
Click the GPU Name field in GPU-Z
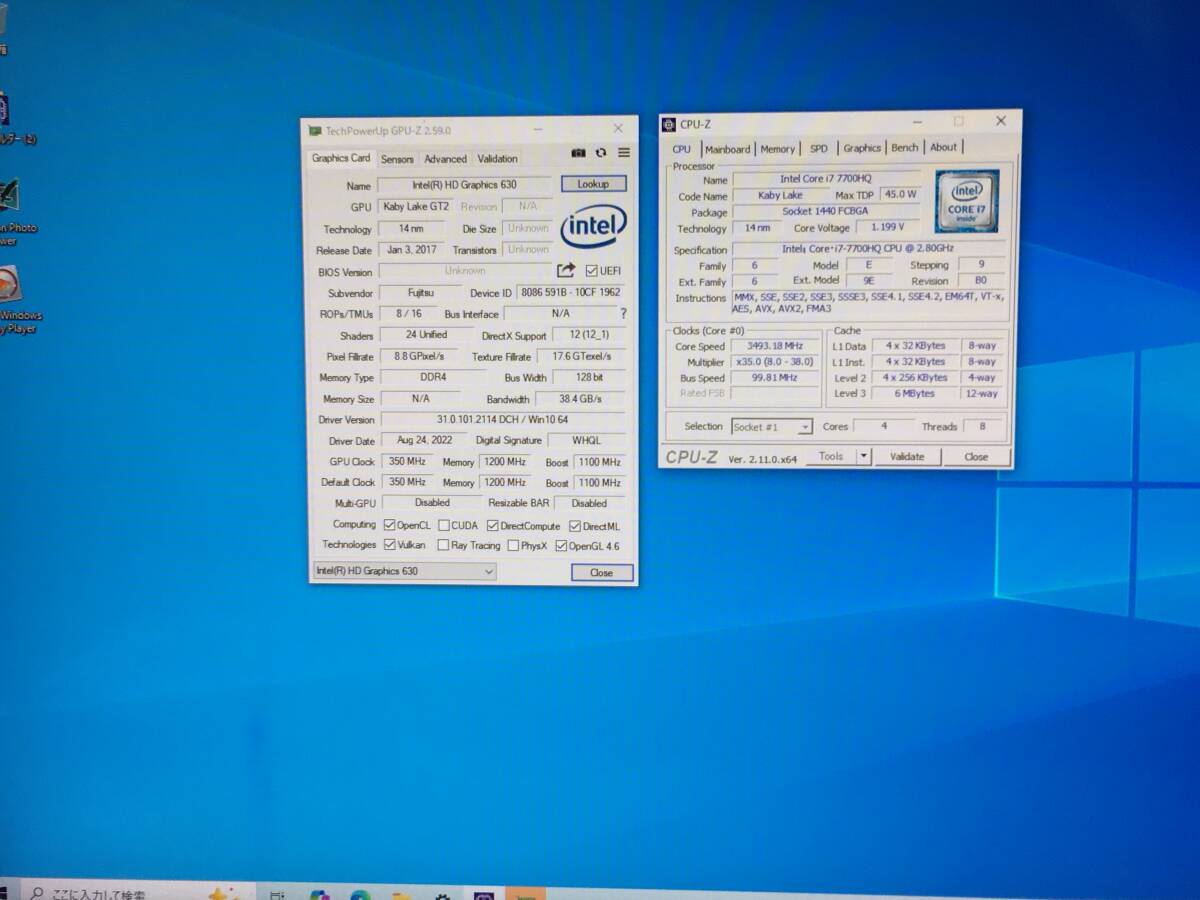tap(465, 185)
